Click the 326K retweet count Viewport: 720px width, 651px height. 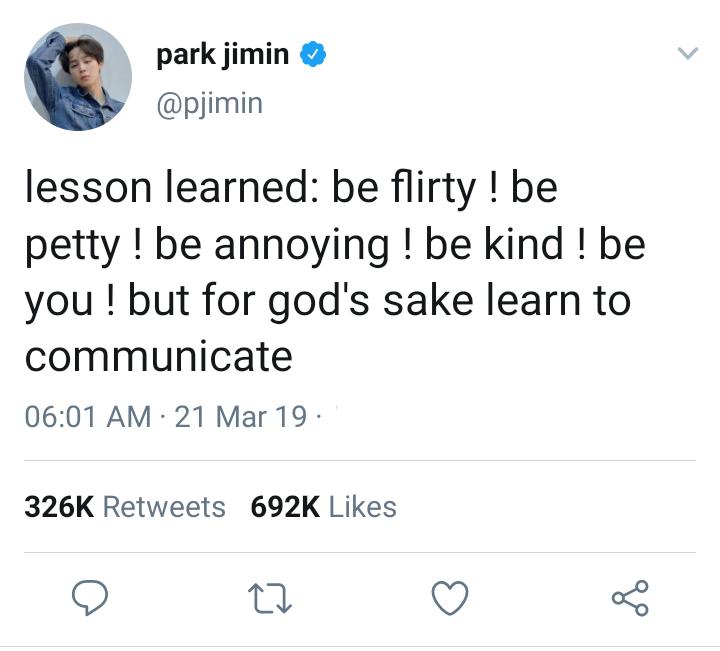click(x=59, y=507)
